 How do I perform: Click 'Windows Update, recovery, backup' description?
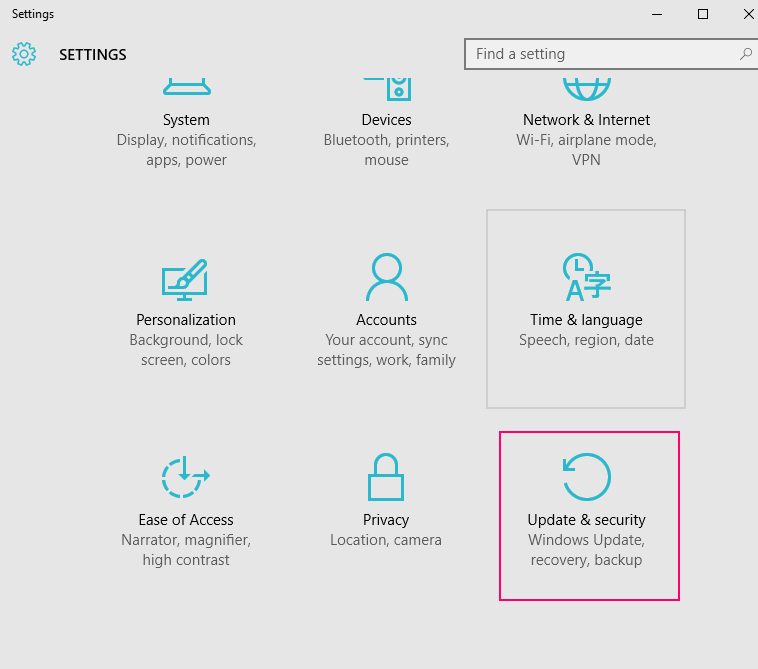pos(586,550)
